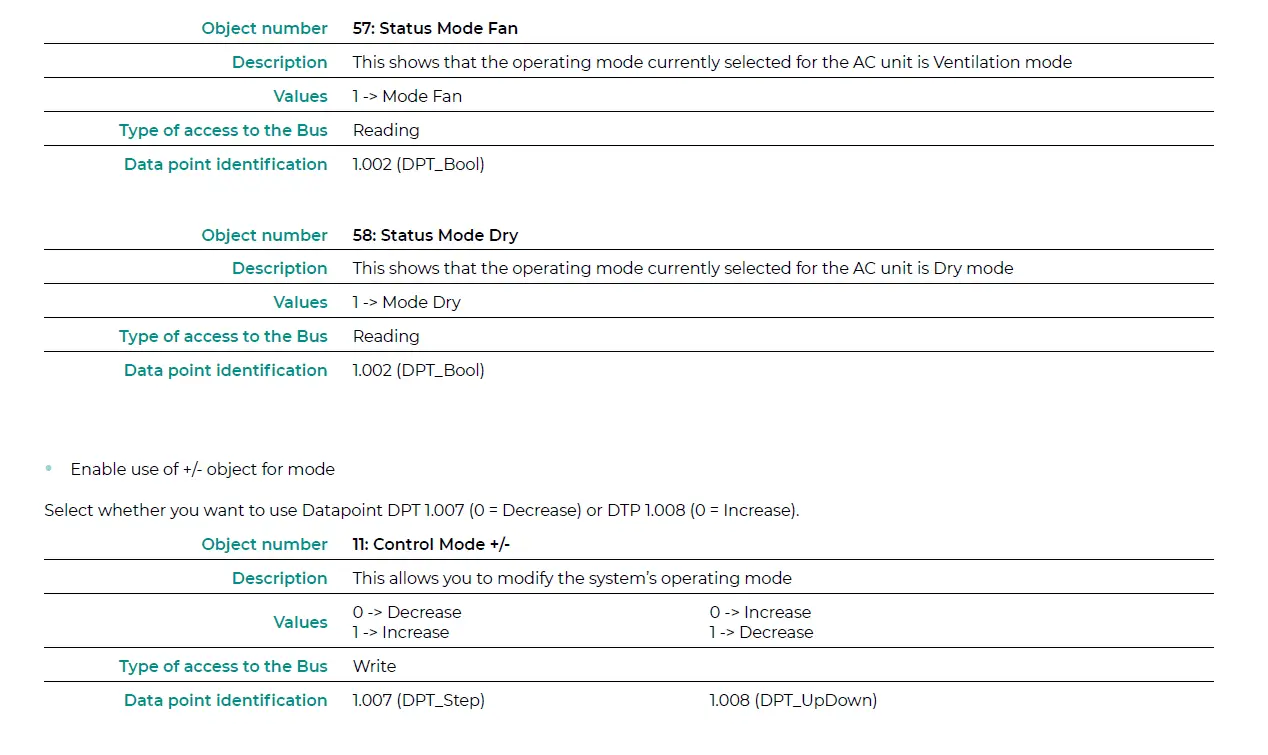1268x755 pixels.
Task: Click 'Object number' label in the object 57 table
Action: point(264,28)
